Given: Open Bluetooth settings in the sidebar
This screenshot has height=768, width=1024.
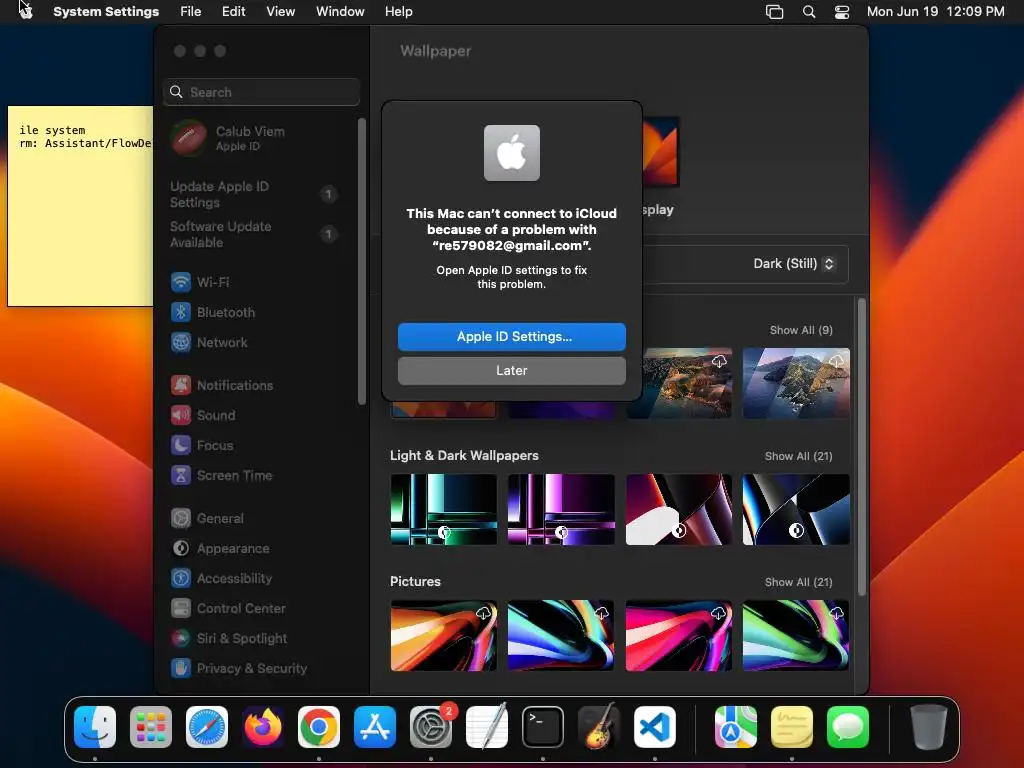Looking at the screenshot, I should (261, 312).
